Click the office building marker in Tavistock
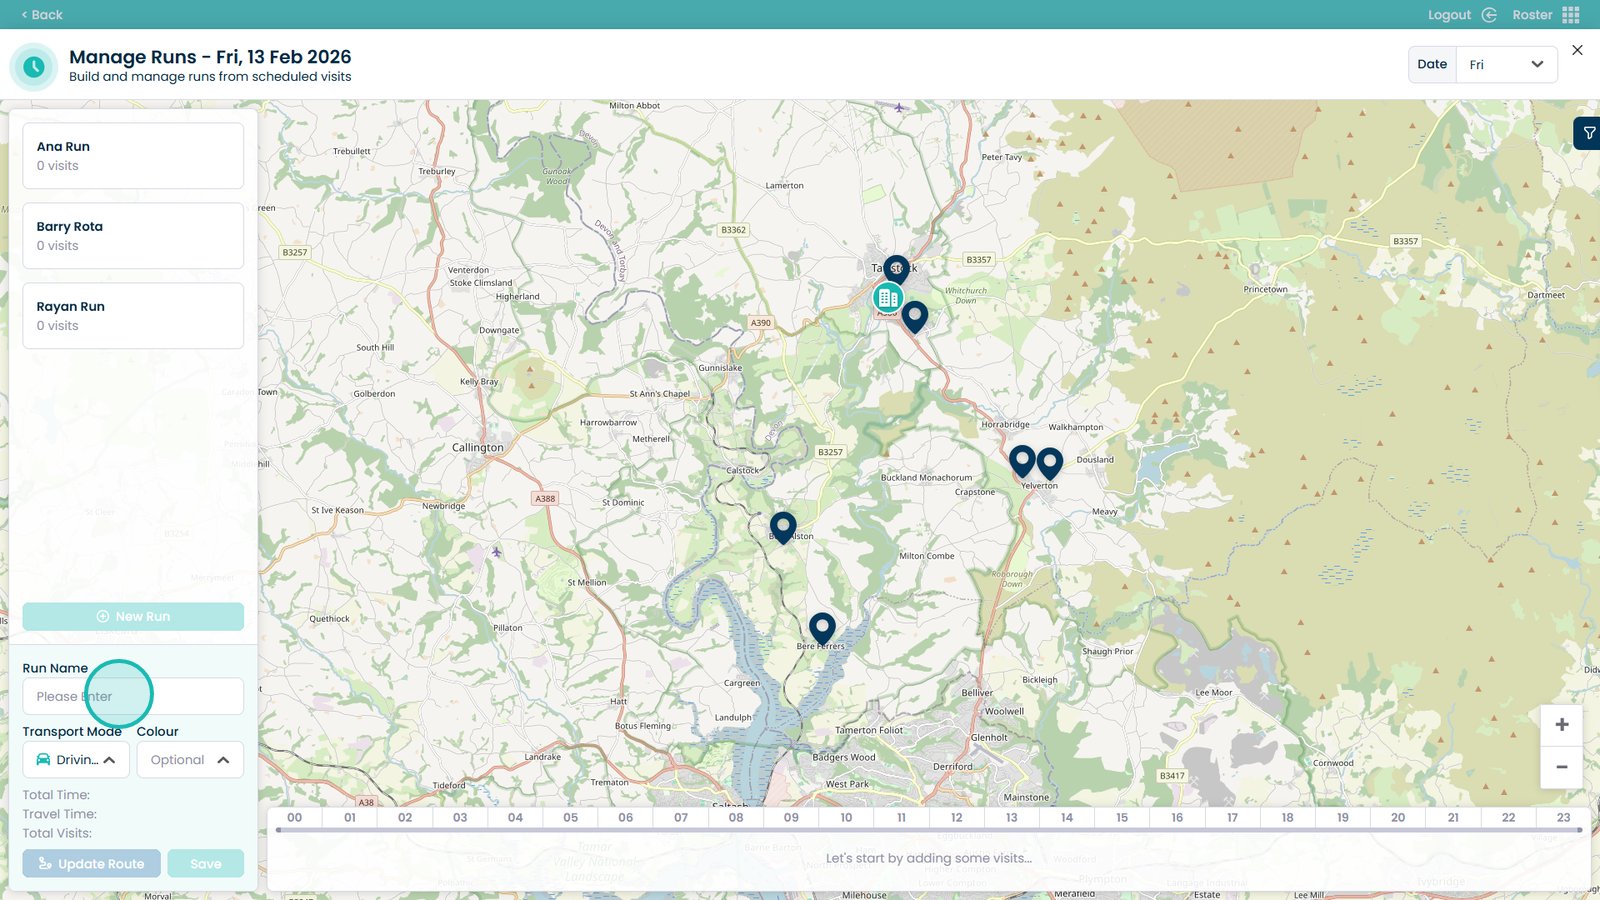This screenshot has width=1600, height=900. pos(887,298)
